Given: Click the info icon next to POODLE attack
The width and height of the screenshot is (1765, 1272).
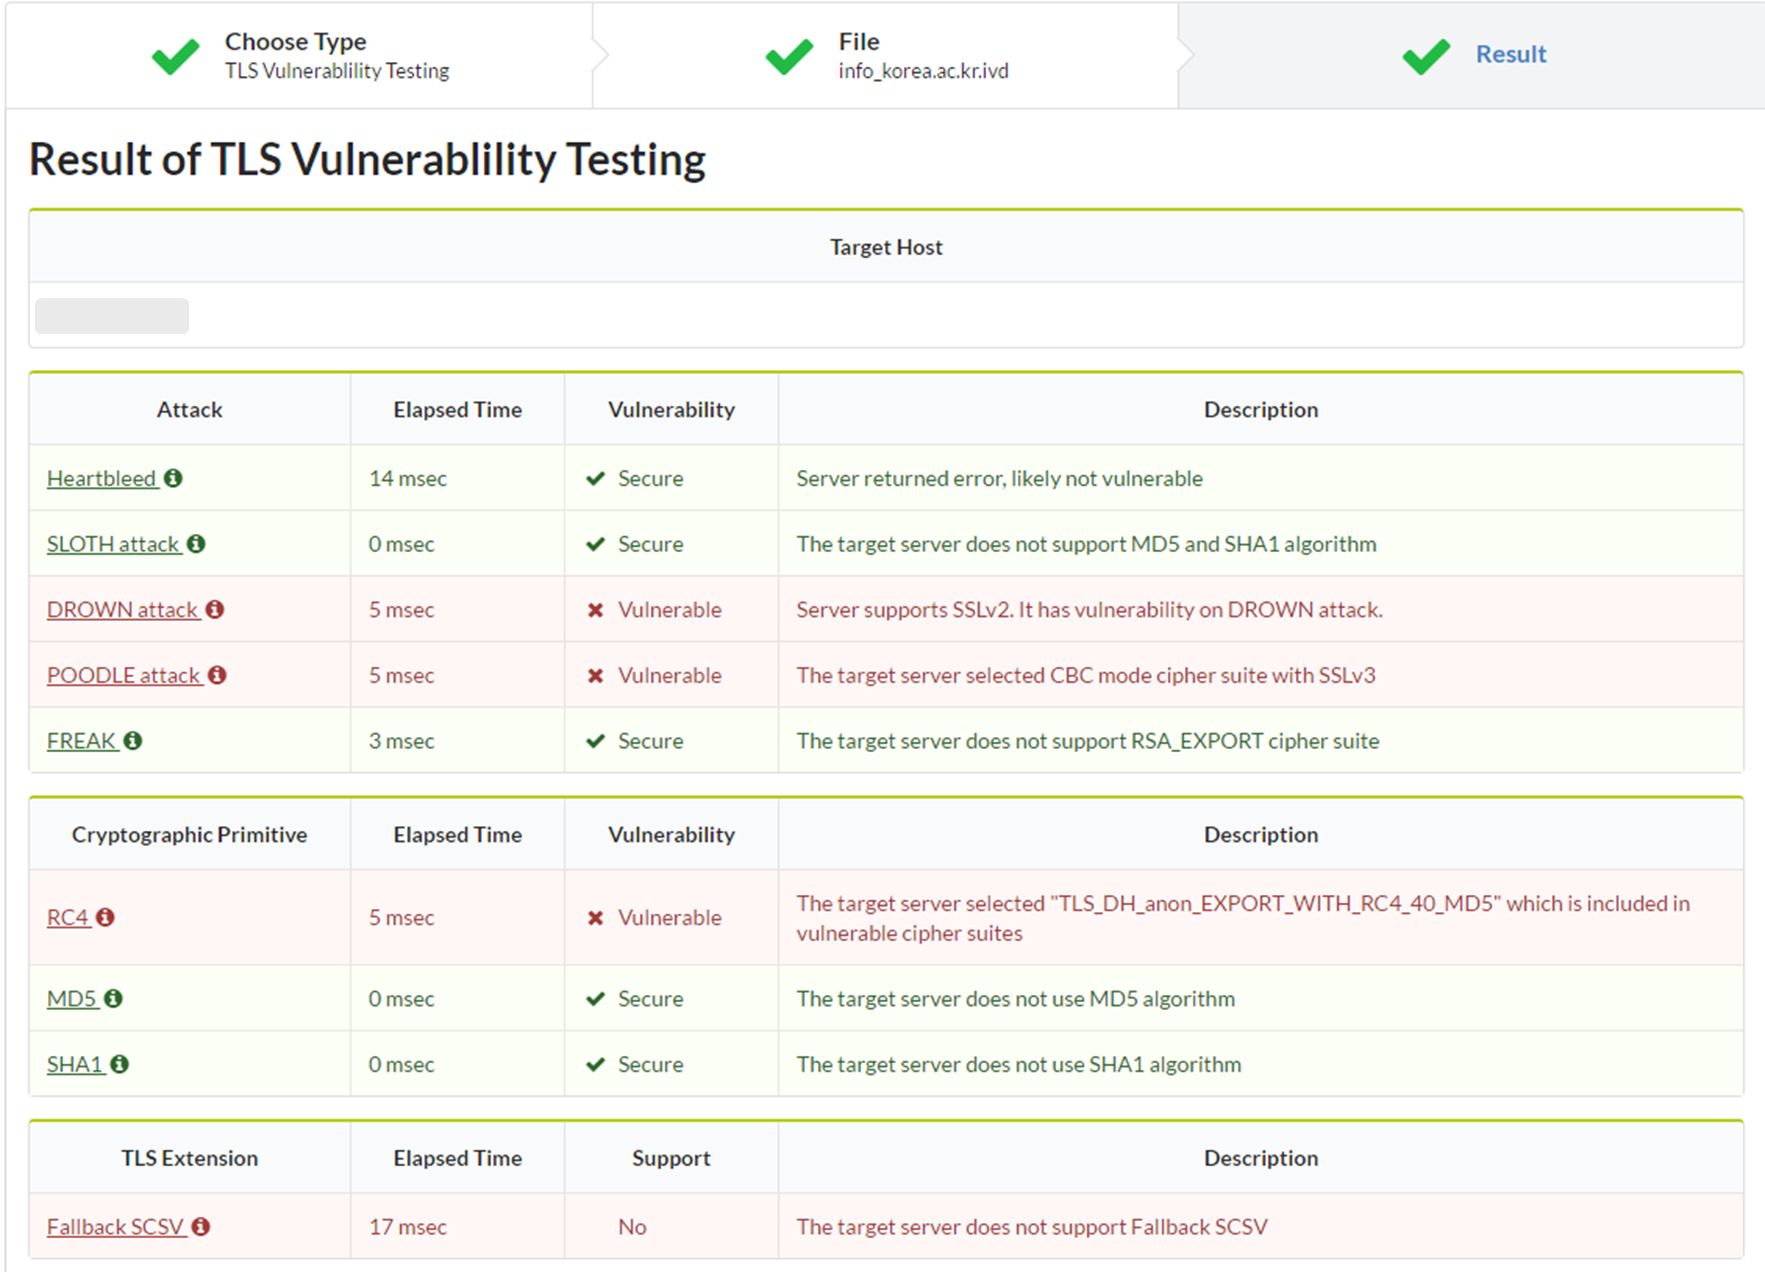Looking at the screenshot, I should [217, 675].
